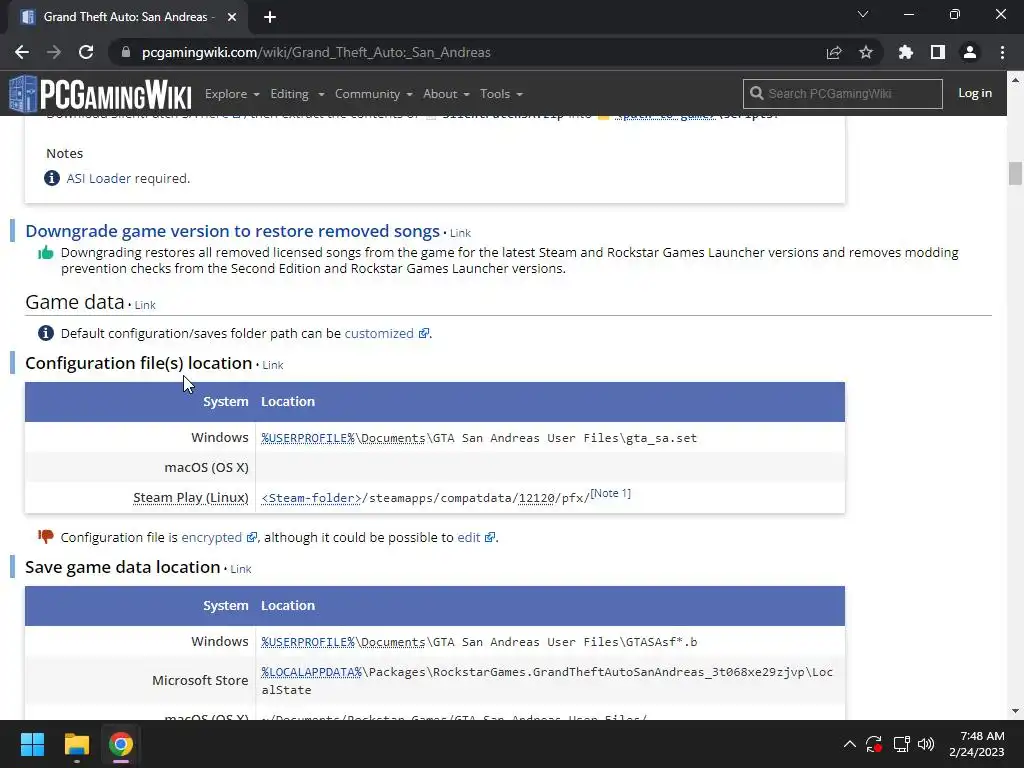Open the sync update tray icon
The width and height of the screenshot is (1024, 768).
point(874,744)
